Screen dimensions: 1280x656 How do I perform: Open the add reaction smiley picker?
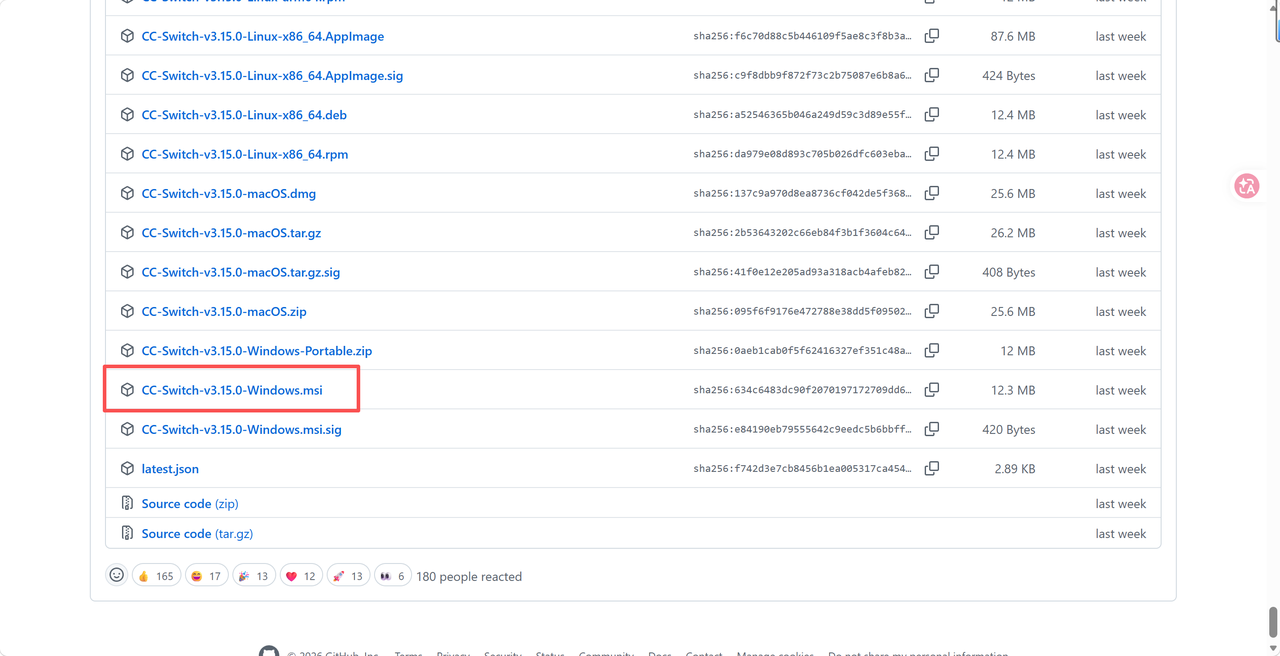click(x=117, y=575)
